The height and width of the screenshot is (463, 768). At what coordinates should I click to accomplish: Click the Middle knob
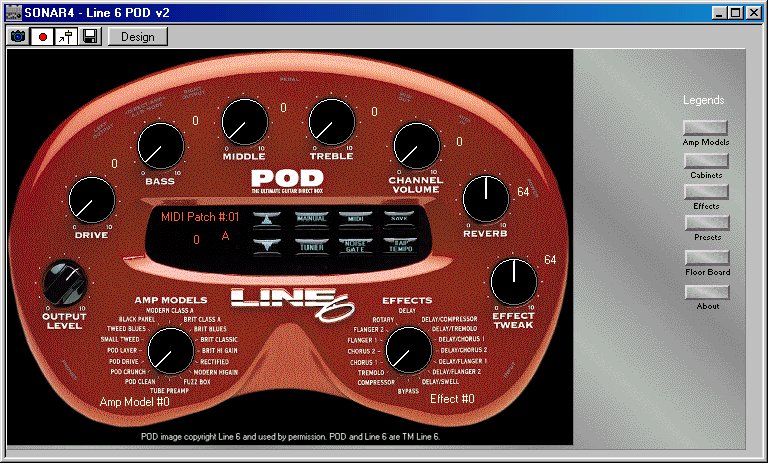245,122
